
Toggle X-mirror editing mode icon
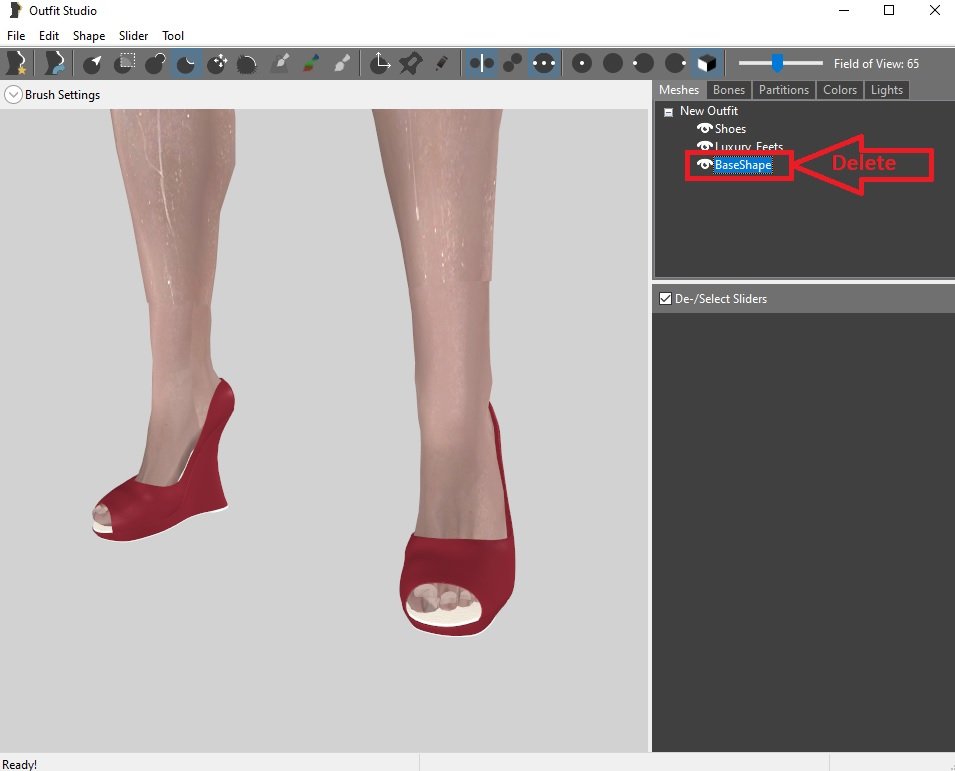point(482,64)
